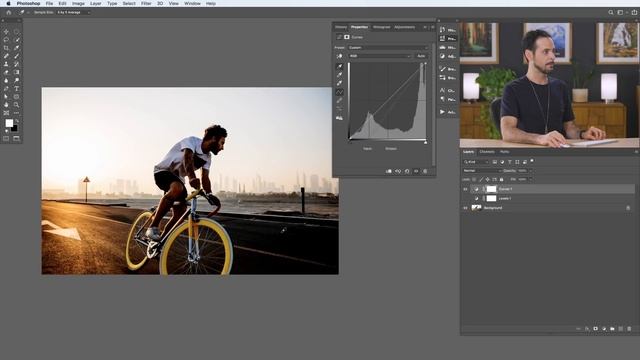Select the Crop tool
The width and height of the screenshot is (640, 360).
point(6,48)
